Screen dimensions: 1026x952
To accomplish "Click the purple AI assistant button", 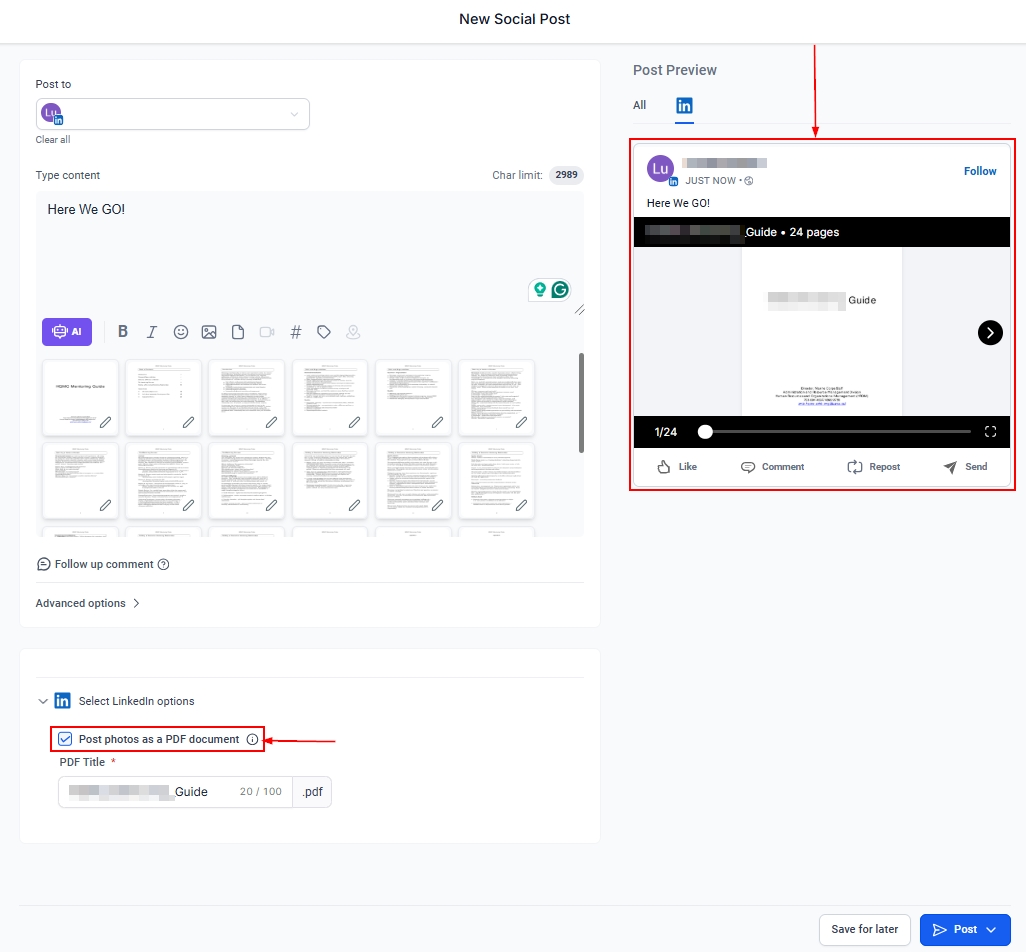I will coord(67,332).
